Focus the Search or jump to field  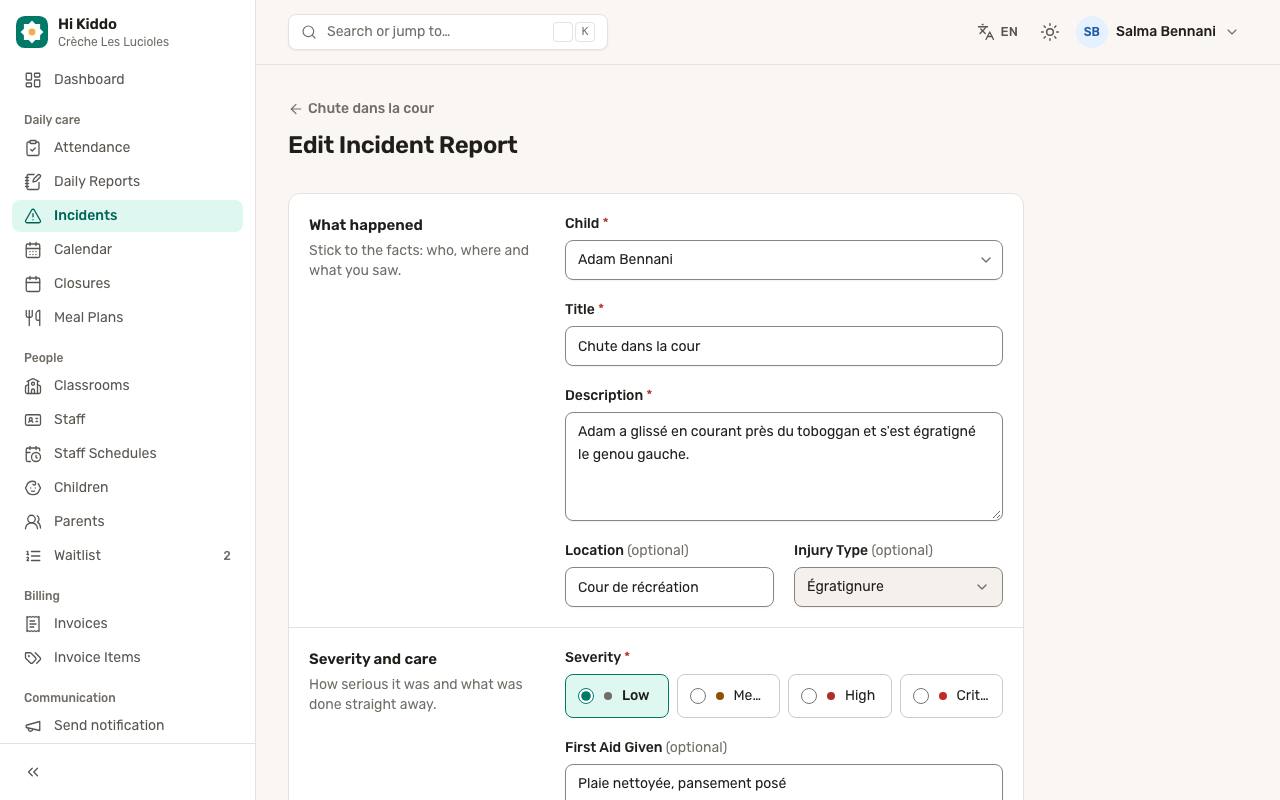[448, 32]
